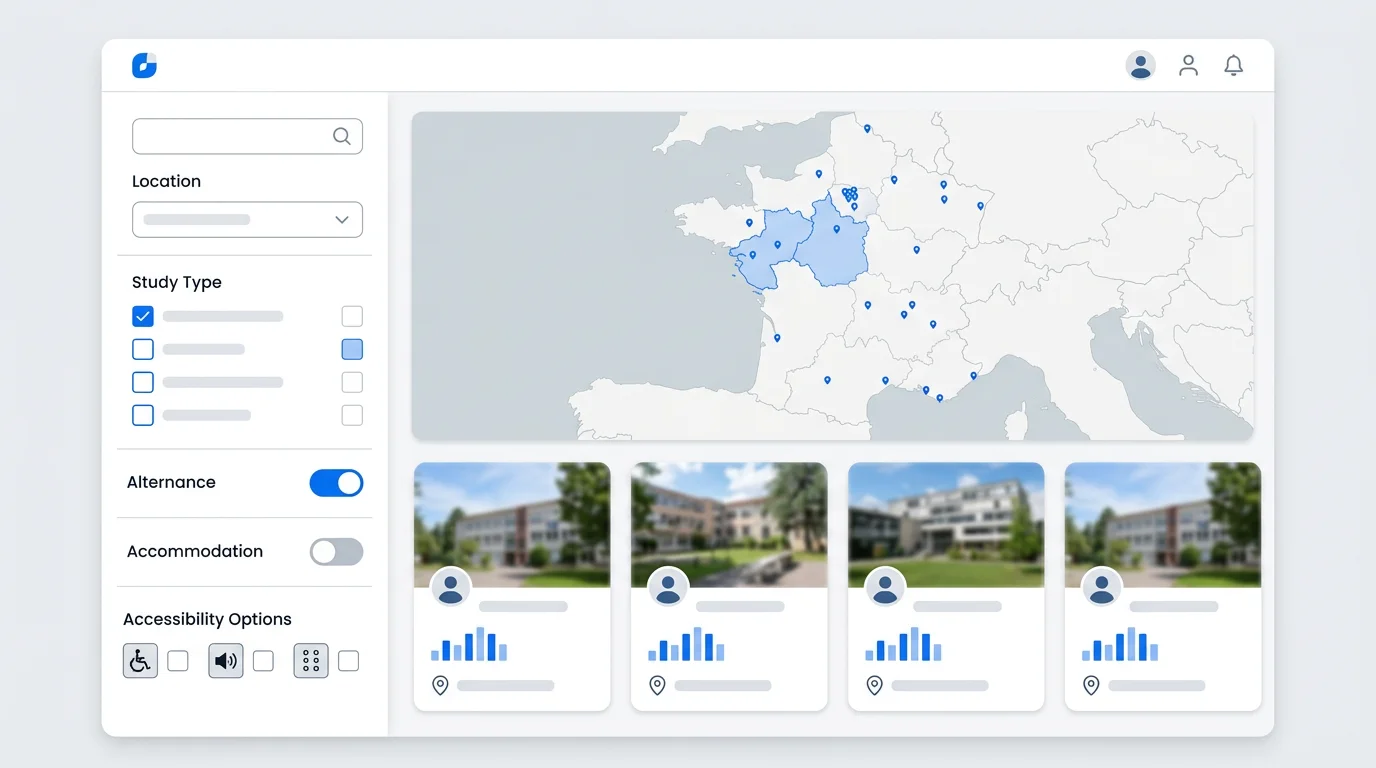Image resolution: width=1376 pixels, height=768 pixels.
Task: Click the avatar icon on the second school card
Action: pos(667,587)
